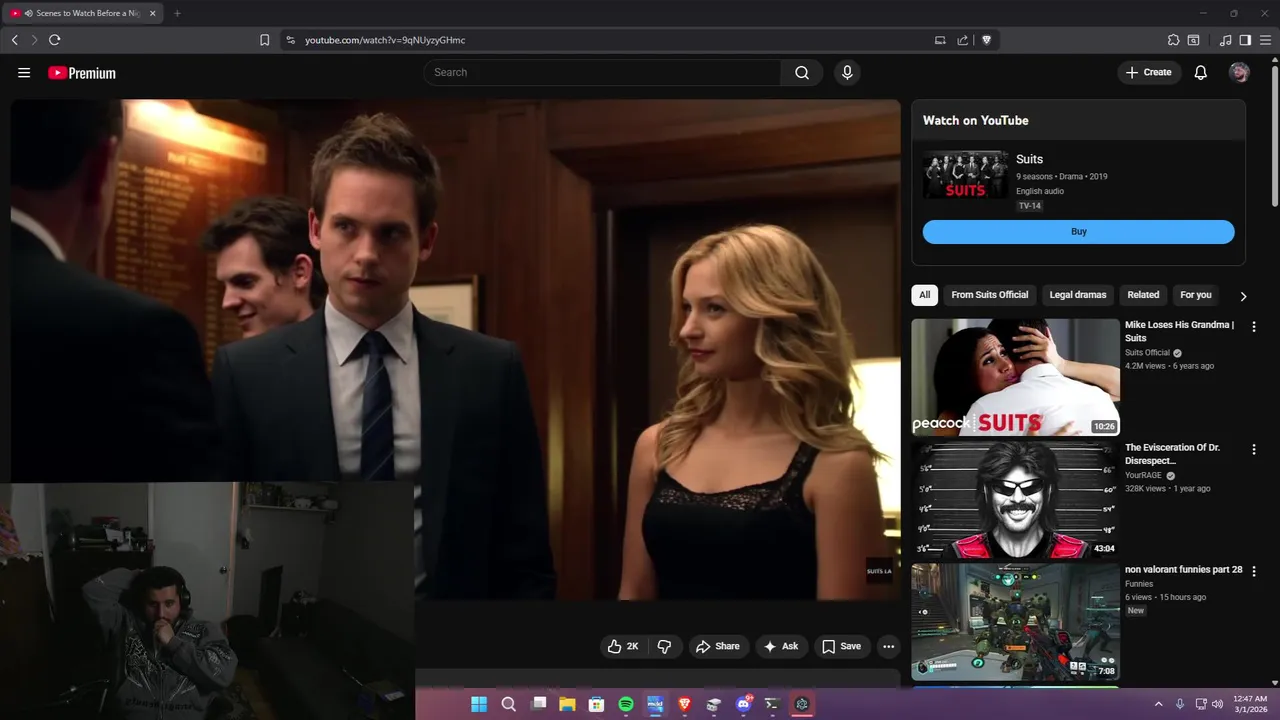Open options for non valorant funnies
This screenshot has height=720, width=1280.
1253,571
